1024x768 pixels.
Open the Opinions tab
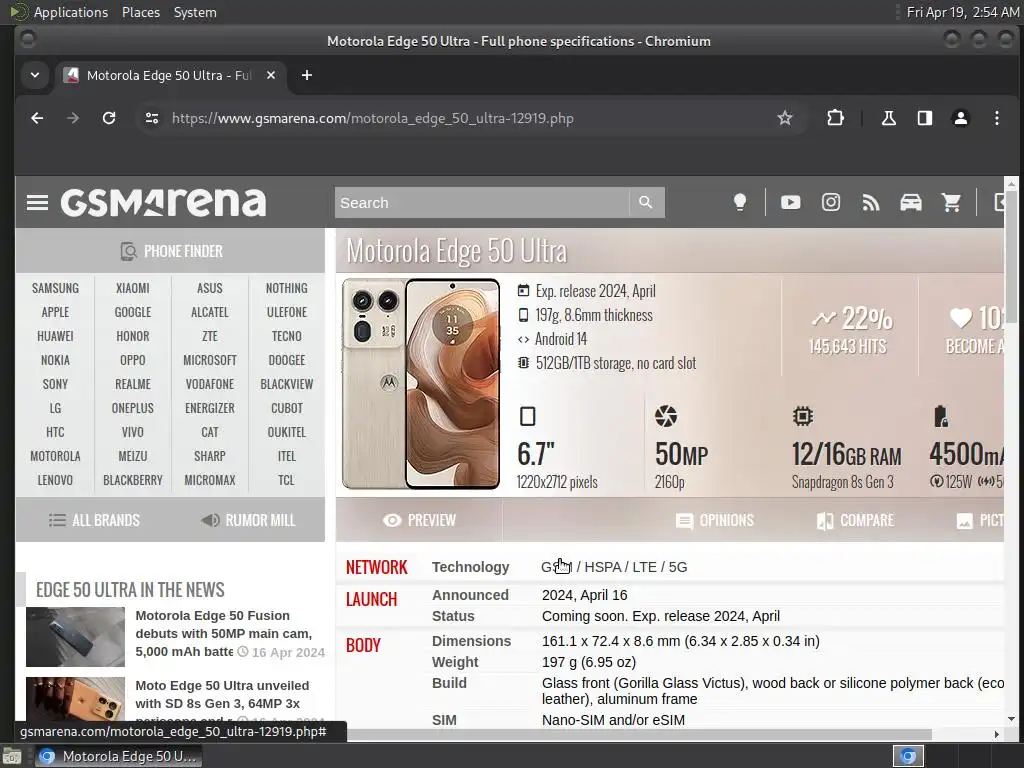click(714, 520)
